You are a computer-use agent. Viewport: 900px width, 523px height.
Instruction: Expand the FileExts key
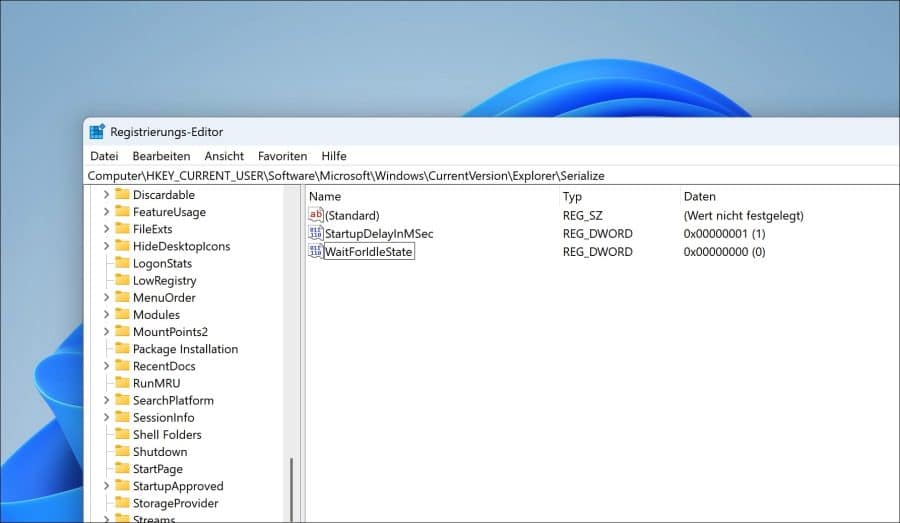(106, 229)
